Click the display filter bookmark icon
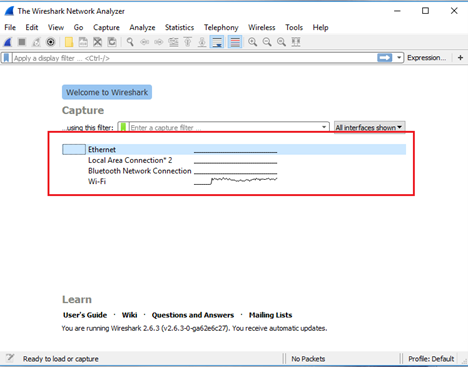This screenshot has width=468, height=367. (x=6, y=58)
